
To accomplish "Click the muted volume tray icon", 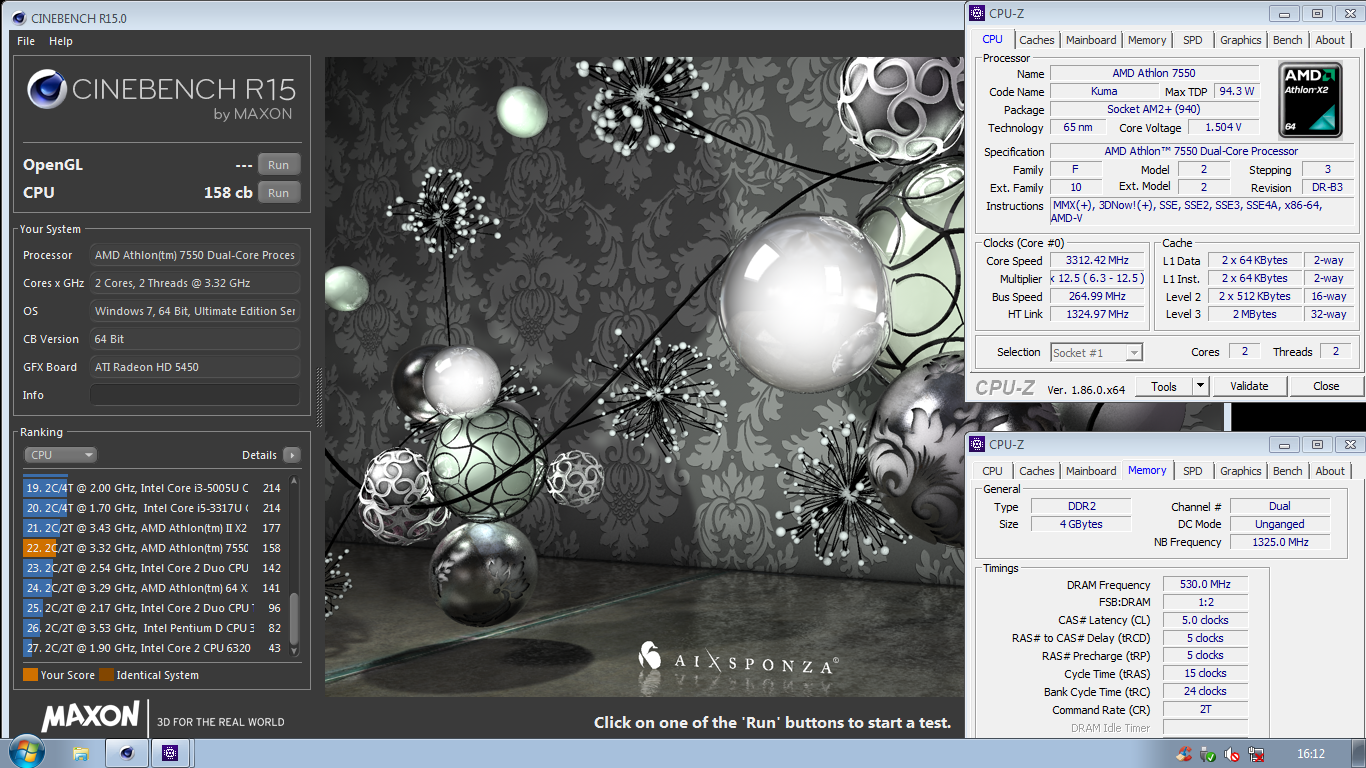I will pyautogui.click(x=1232, y=754).
